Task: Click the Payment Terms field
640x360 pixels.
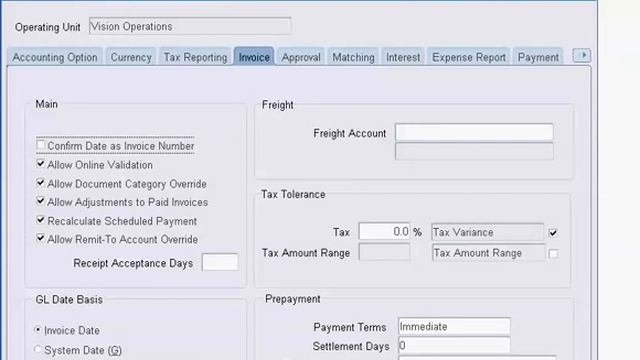Action: 454,326
